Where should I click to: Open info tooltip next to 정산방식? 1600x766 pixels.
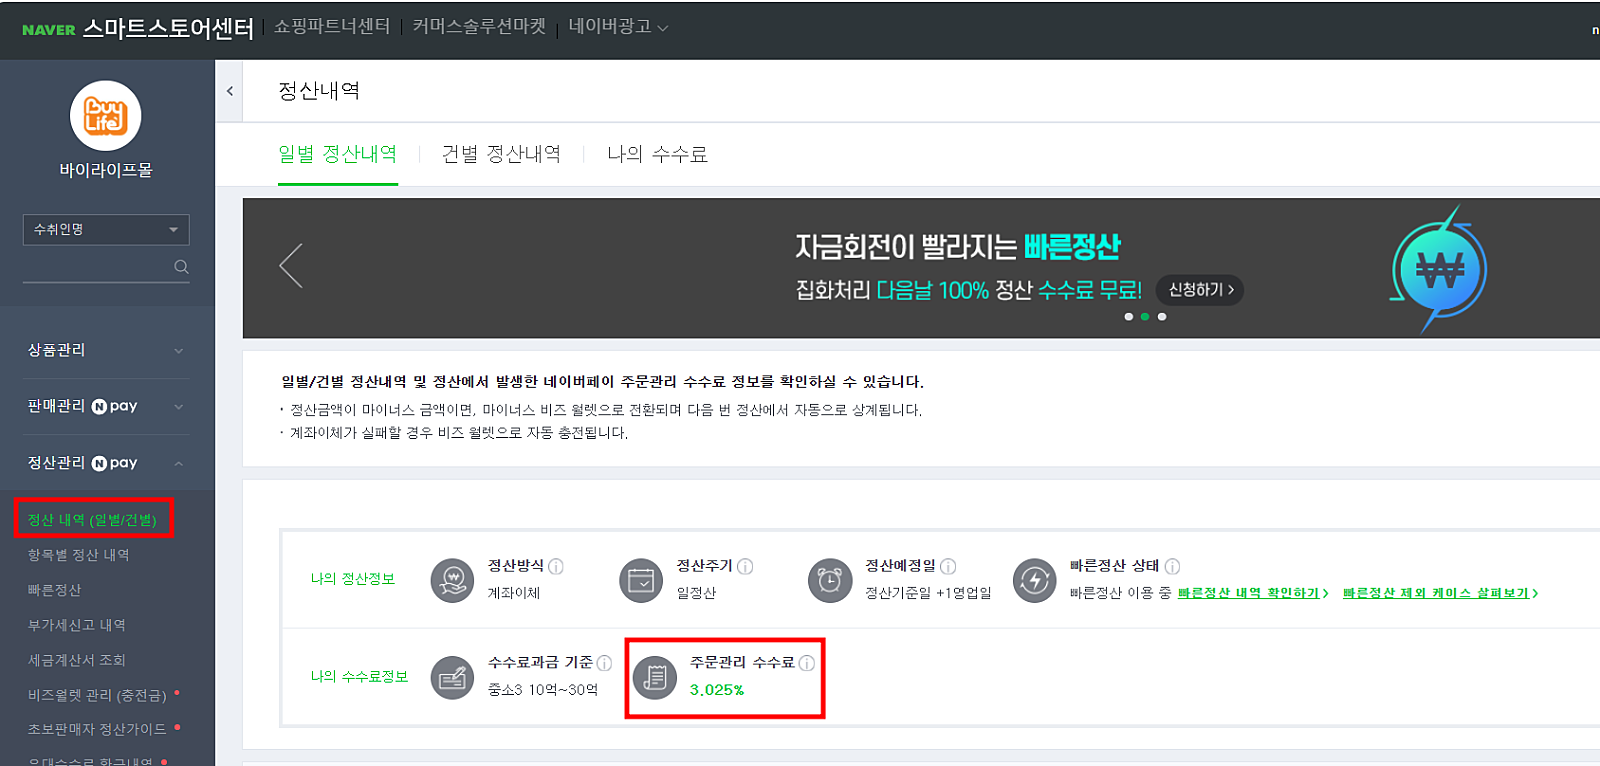[556, 566]
